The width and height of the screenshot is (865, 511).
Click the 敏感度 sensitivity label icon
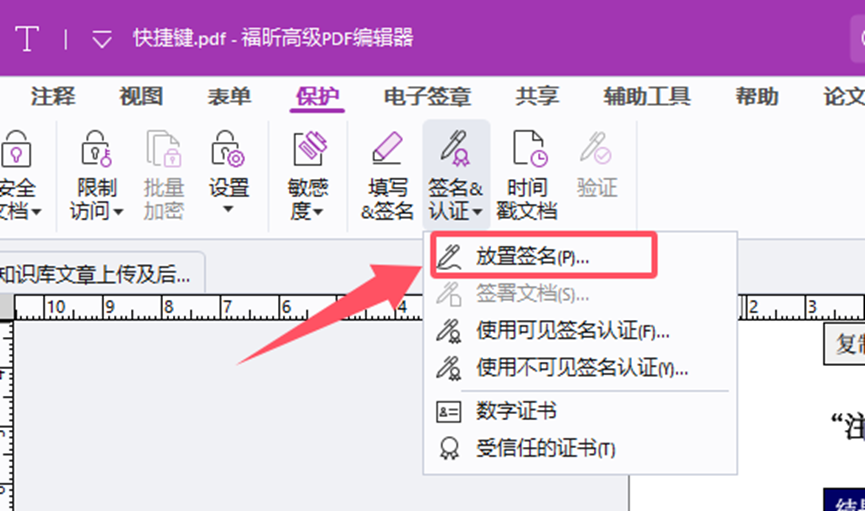[308, 150]
